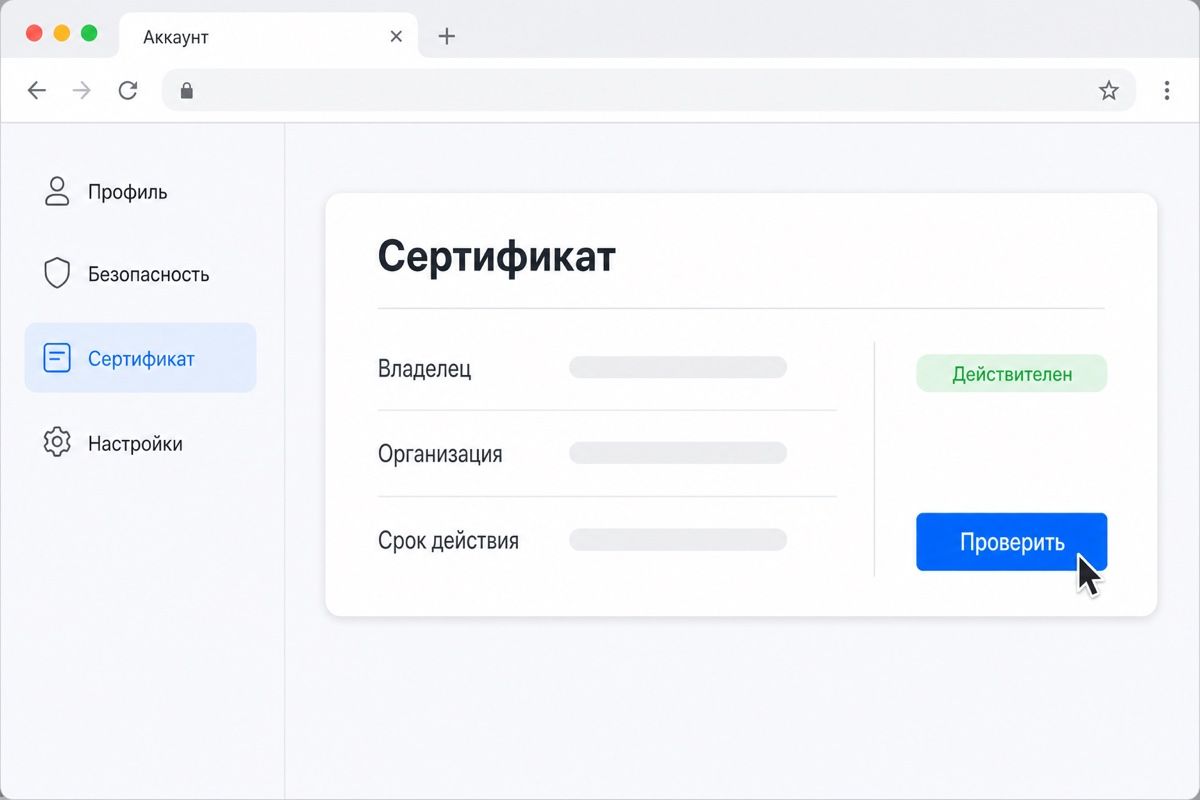Click the Настройки gear icon
The height and width of the screenshot is (800, 1200).
coord(57,442)
